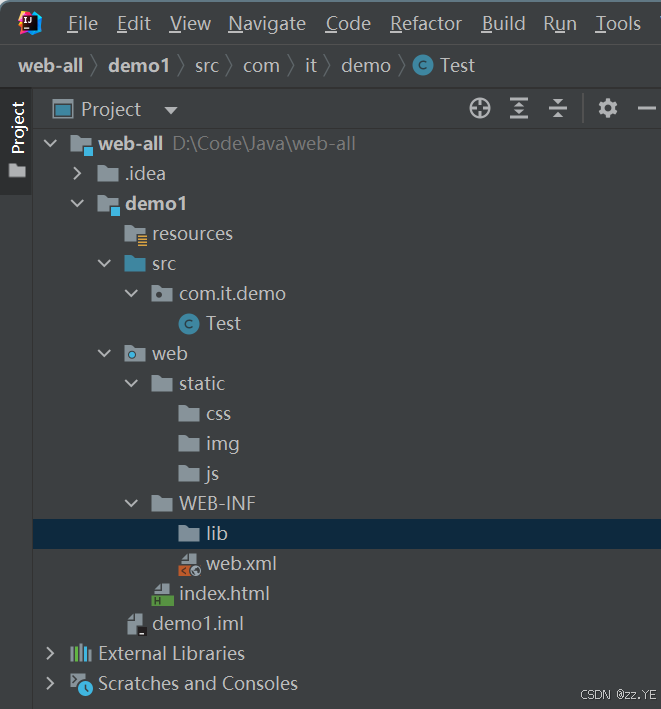Screen dimensions: 661x709
Task: Open the Project view dropdown arrow
Action: coord(171,110)
